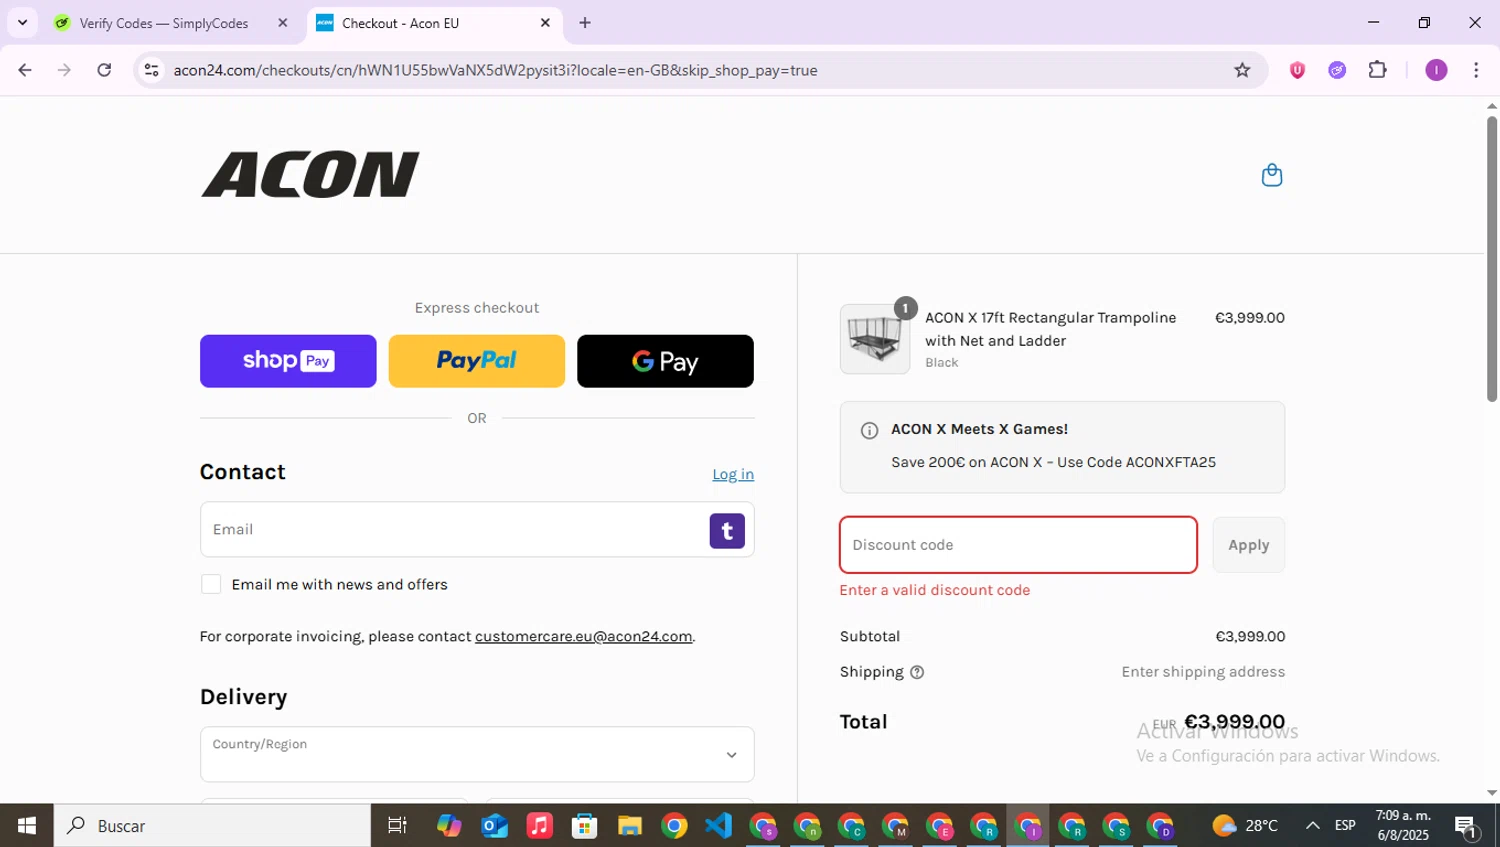Click the ACON logo
Viewport: 1500px width, 847px height.
click(x=310, y=175)
